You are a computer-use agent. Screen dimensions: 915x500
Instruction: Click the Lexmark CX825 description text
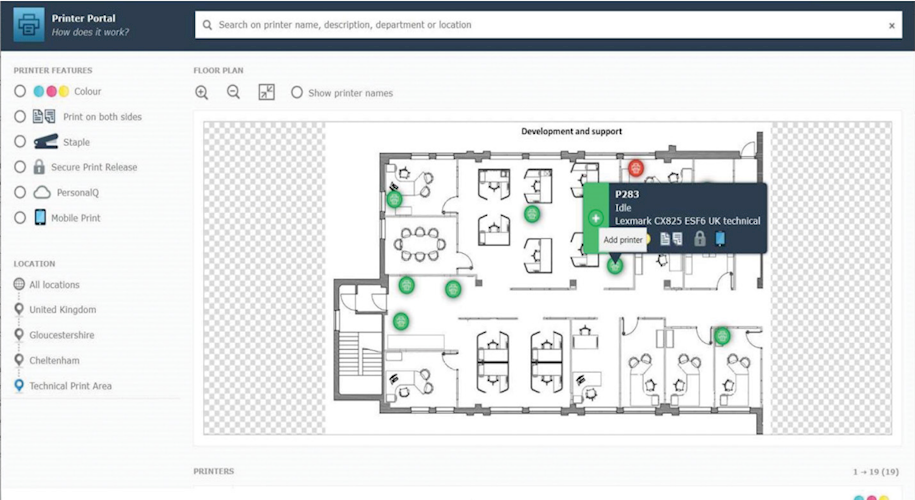point(687,221)
